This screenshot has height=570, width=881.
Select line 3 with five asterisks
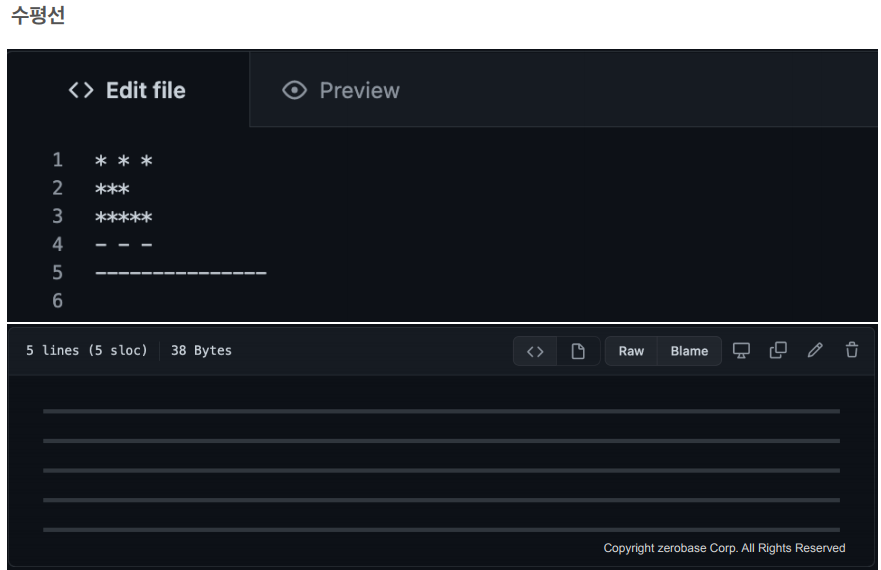point(124,217)
